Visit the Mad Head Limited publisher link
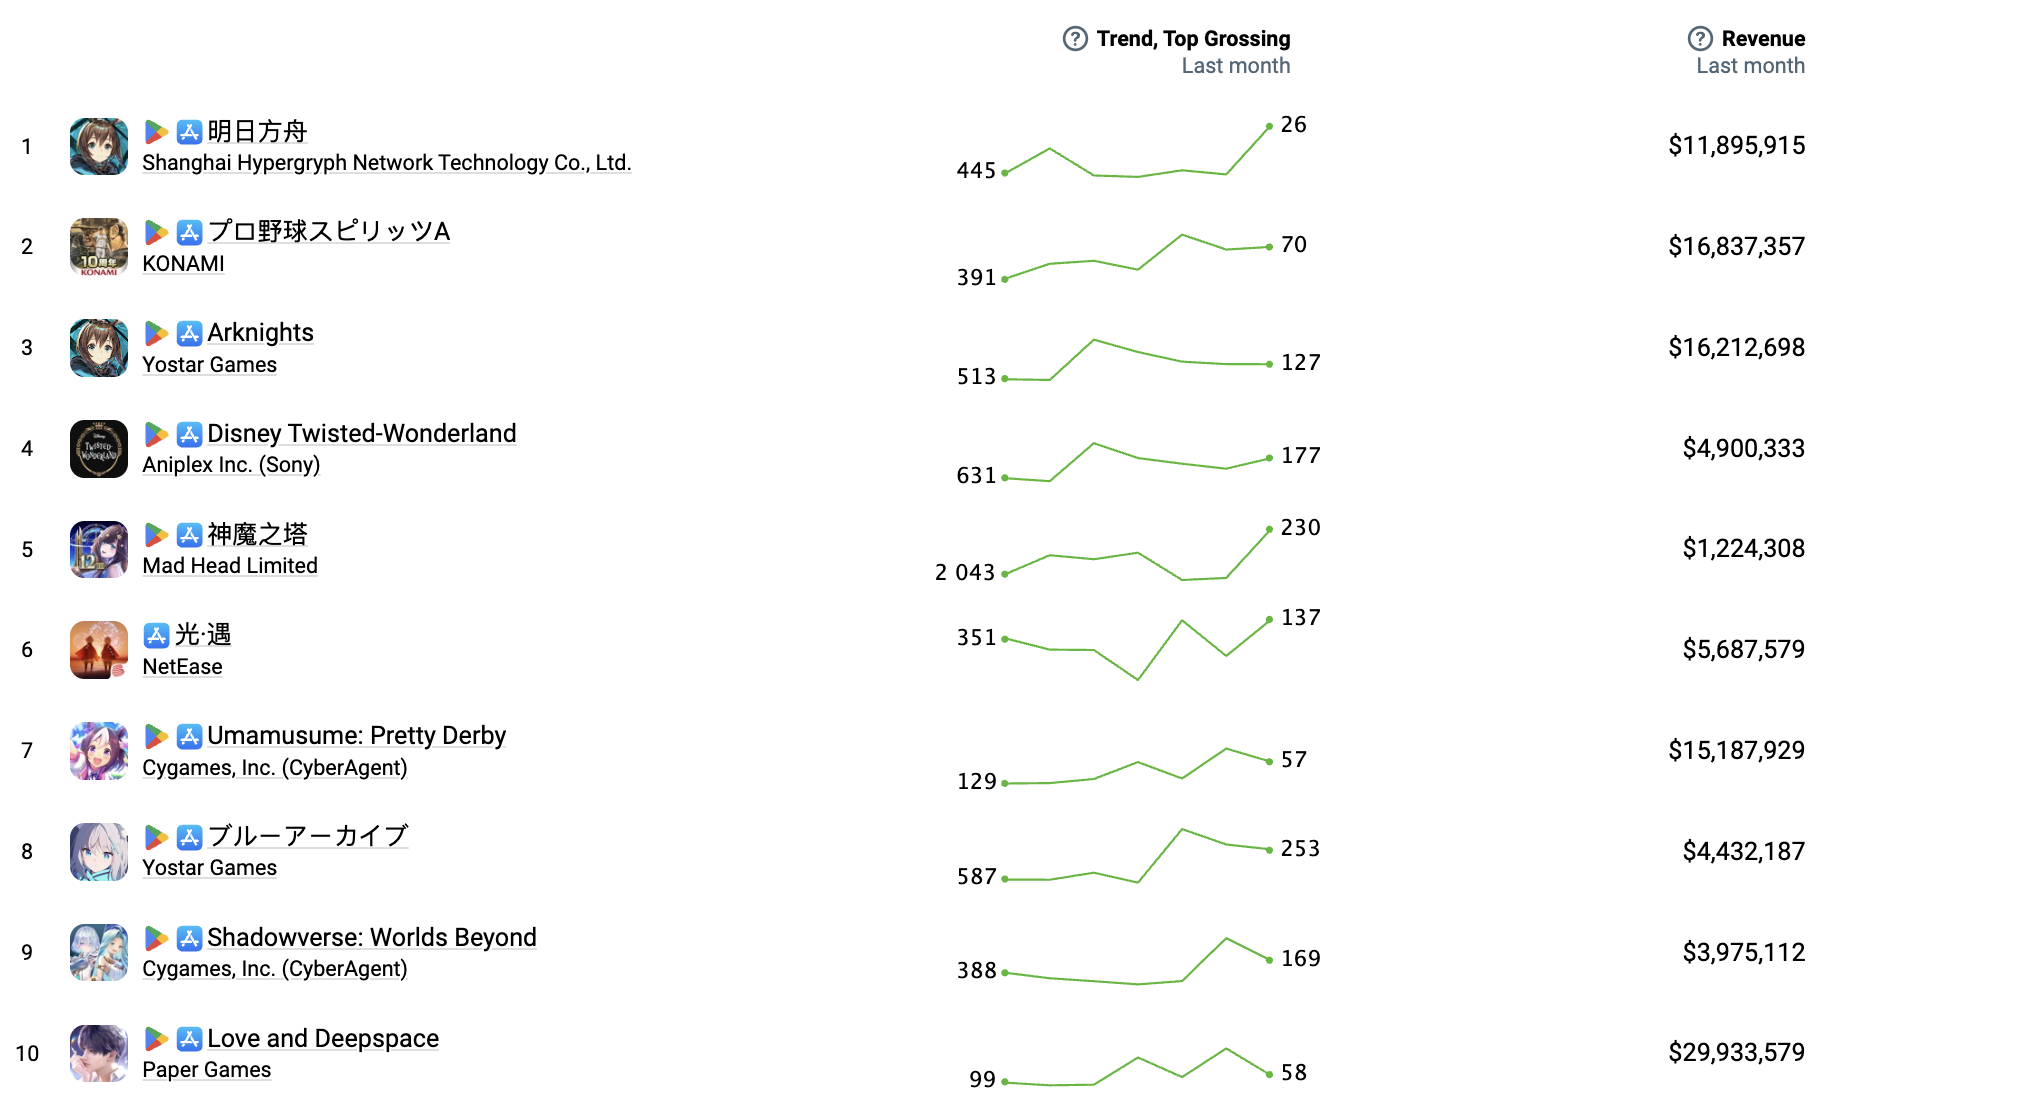 230,566
